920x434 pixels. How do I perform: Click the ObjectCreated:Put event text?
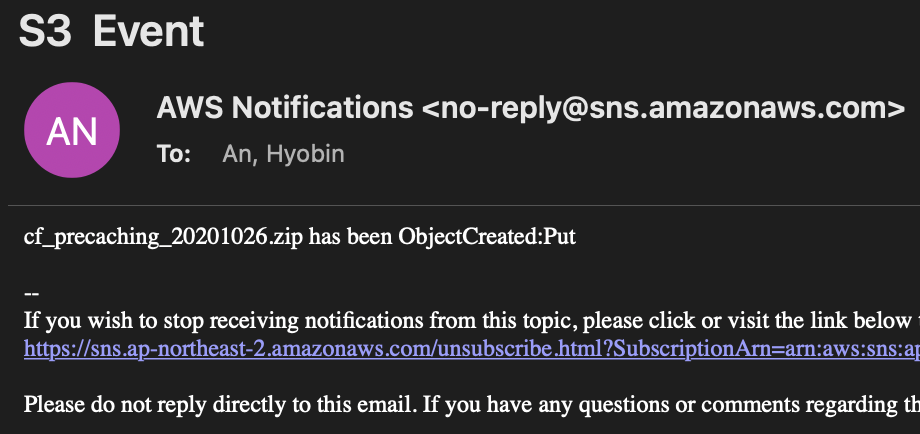(488, 236)
